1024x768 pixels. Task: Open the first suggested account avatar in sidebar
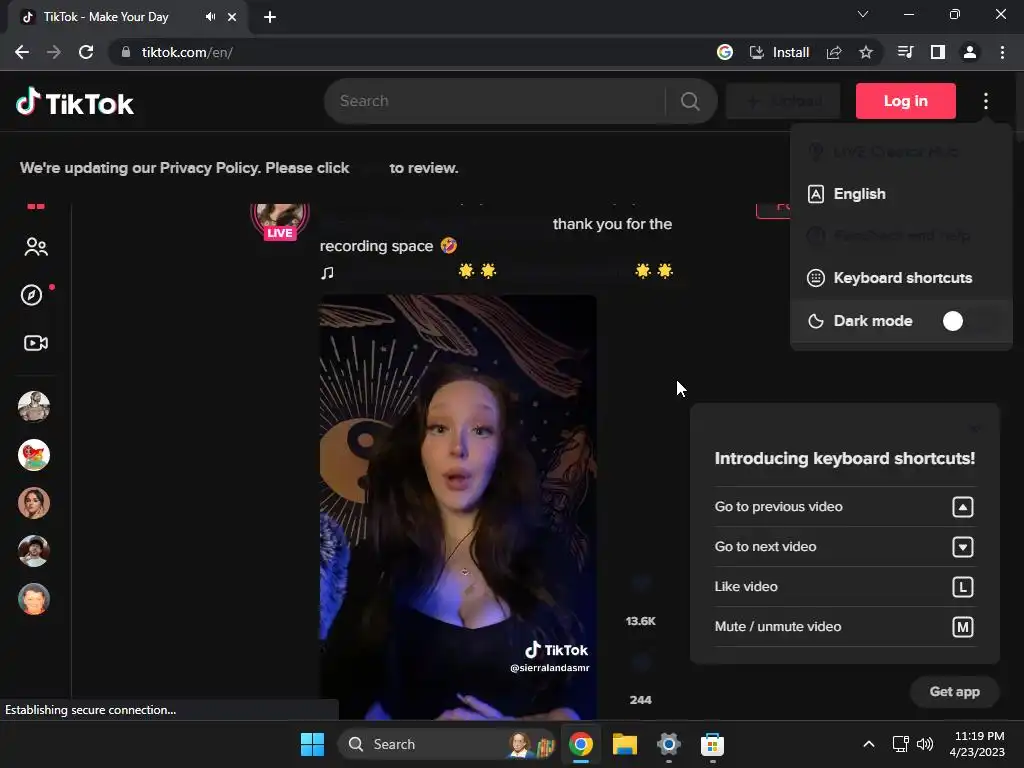pyautogui.click(x=34, y=407)
